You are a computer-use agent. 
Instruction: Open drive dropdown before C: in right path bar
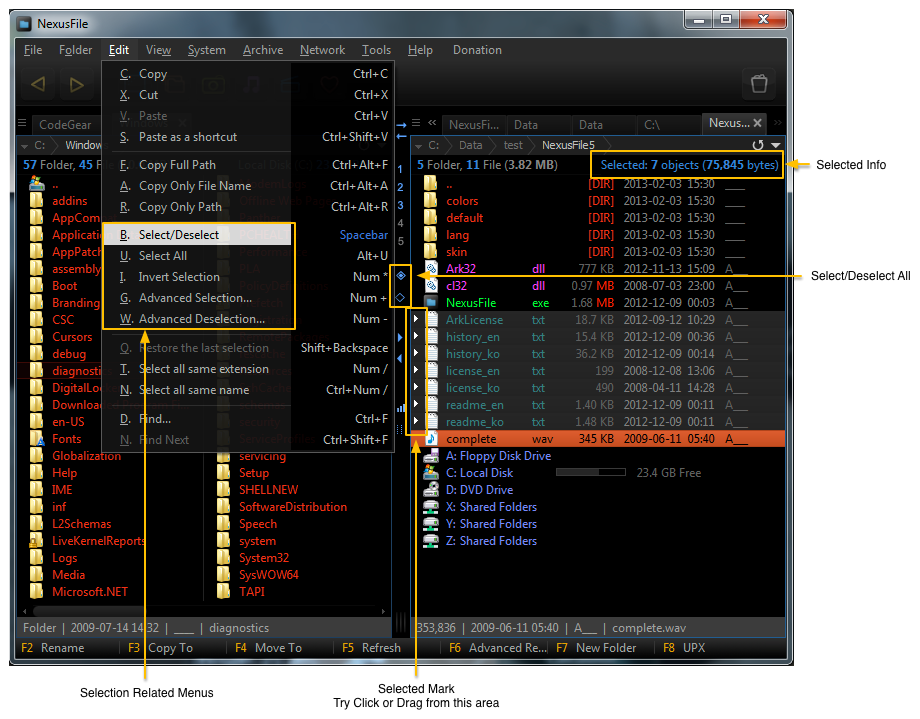pos(418,146)
